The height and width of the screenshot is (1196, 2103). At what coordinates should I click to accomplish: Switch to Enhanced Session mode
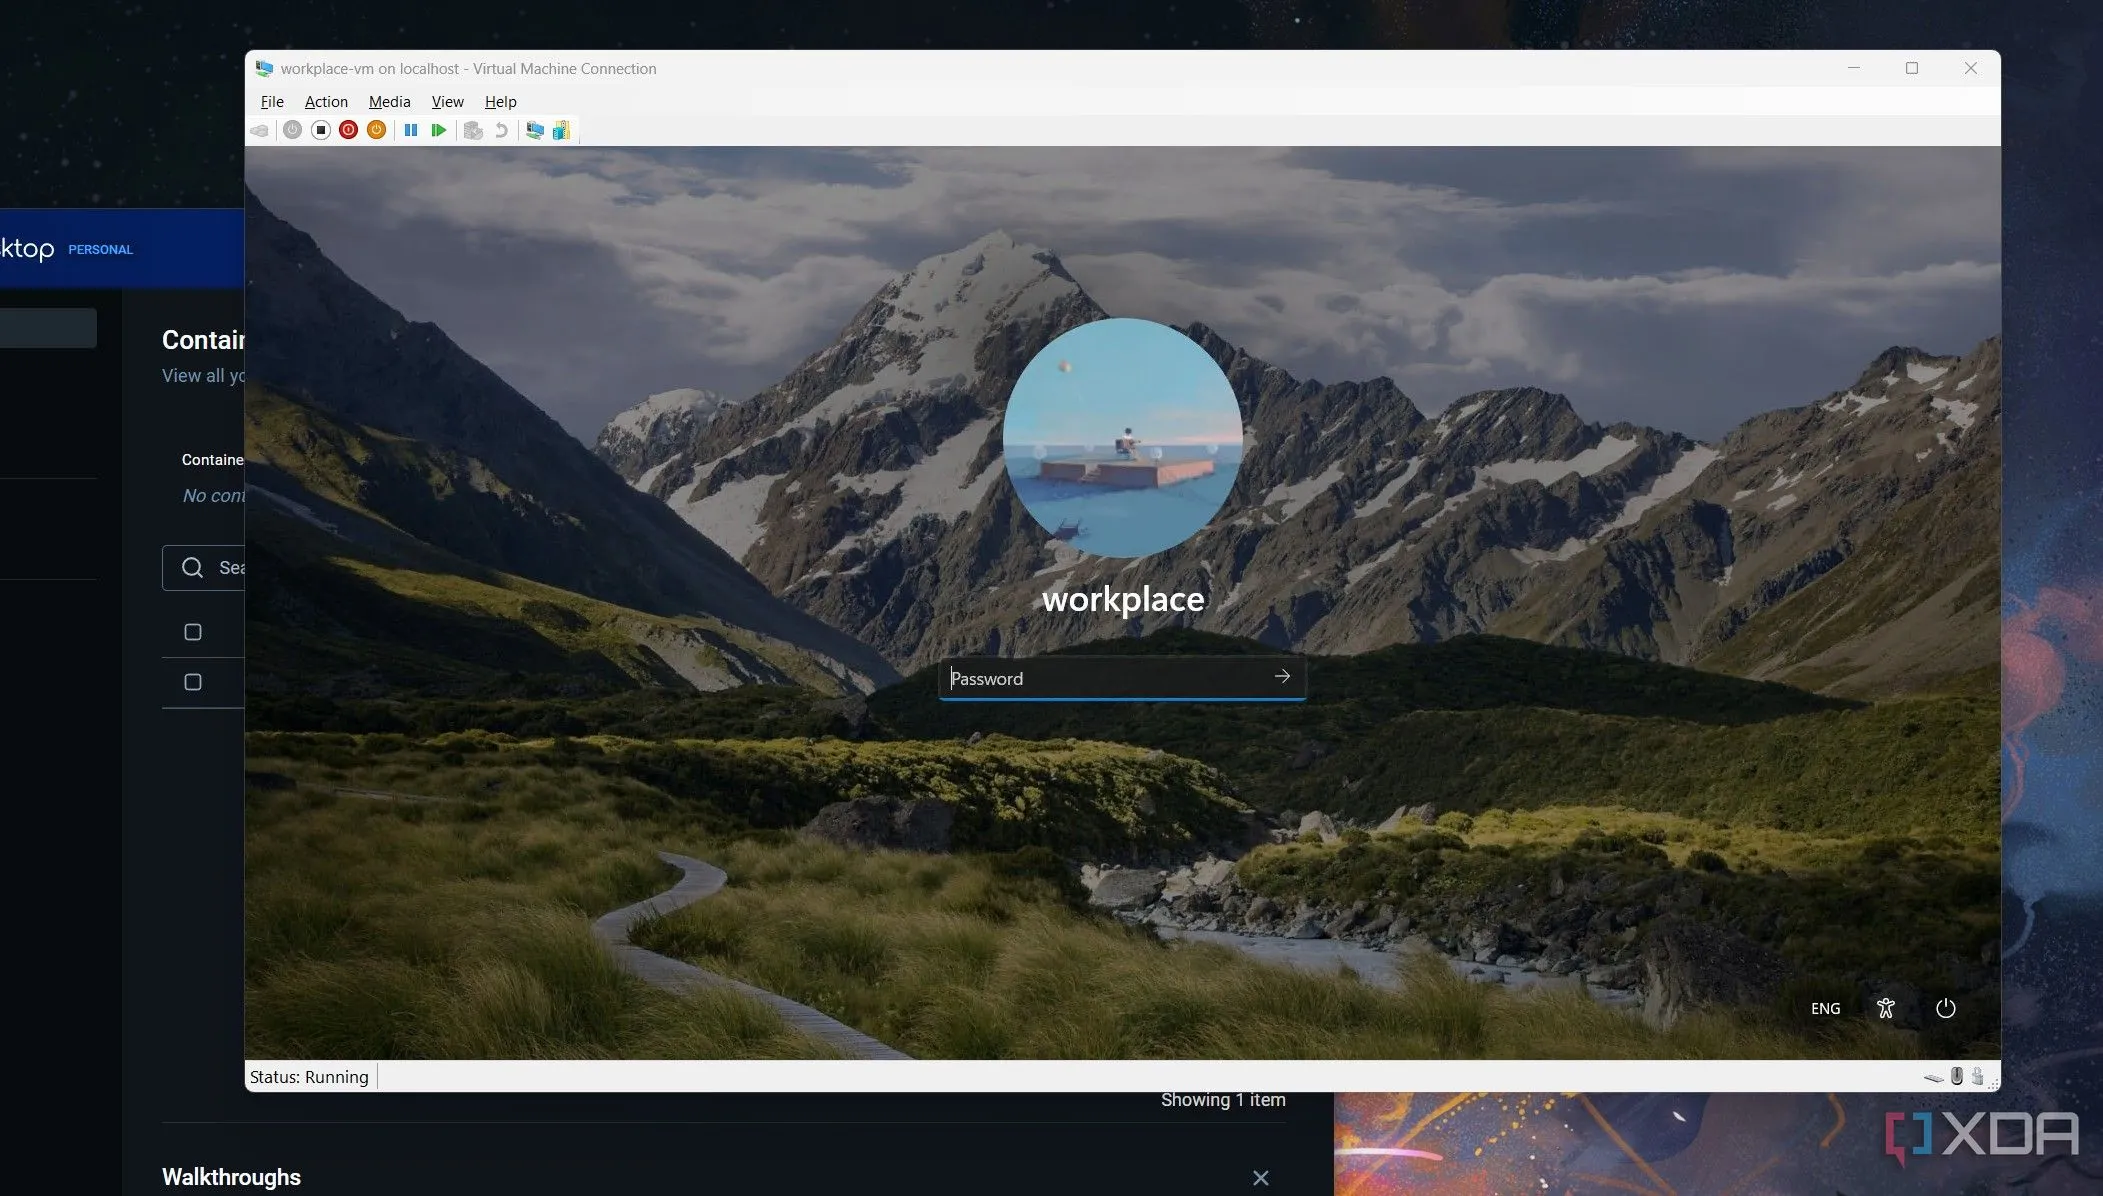(x=532, y=130)
